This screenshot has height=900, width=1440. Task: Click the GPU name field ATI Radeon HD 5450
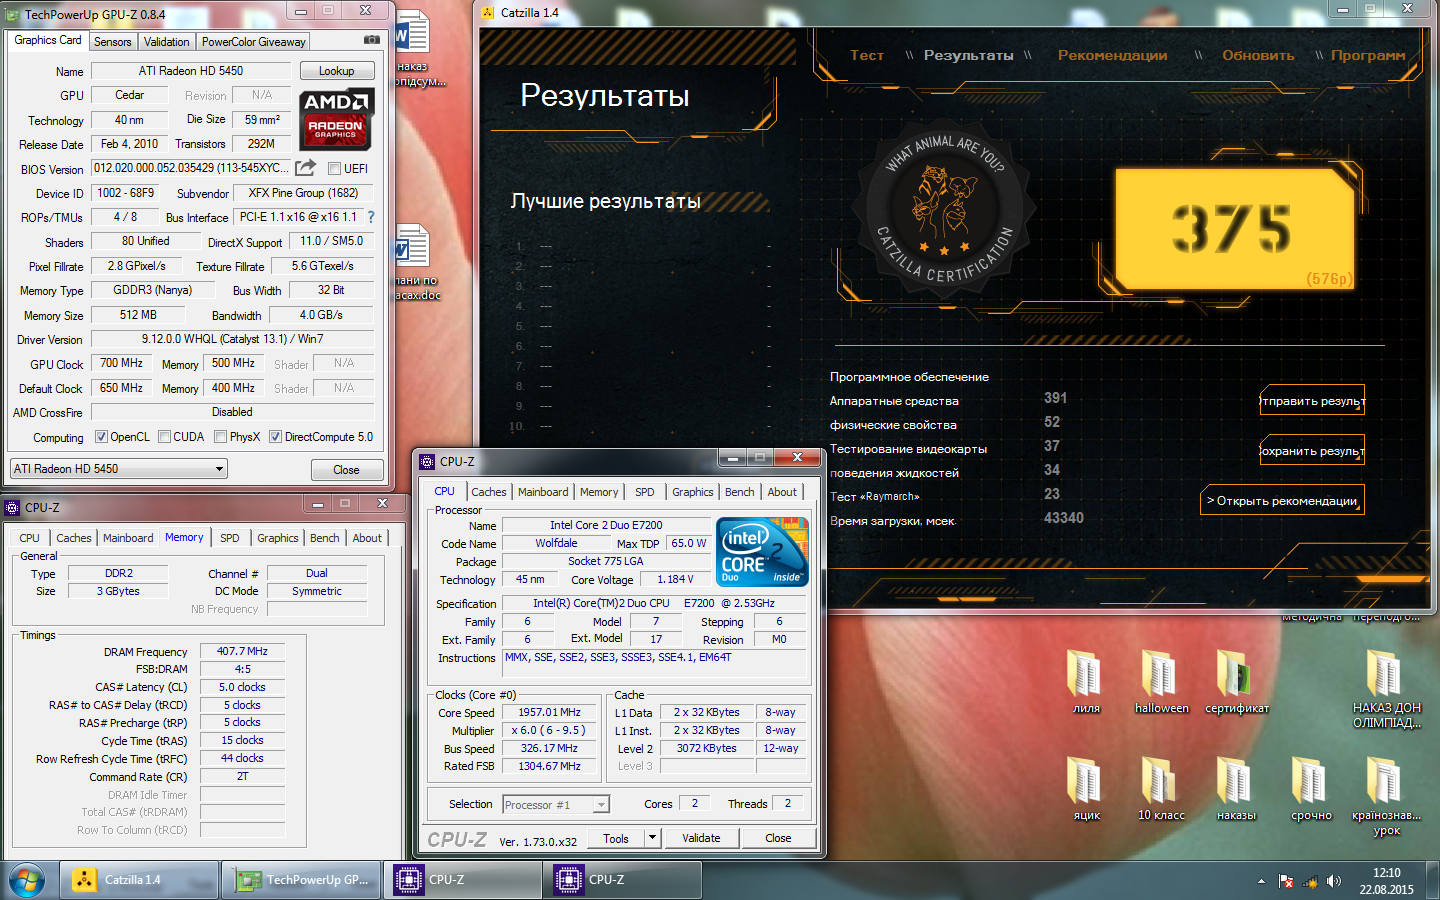point(191,71)
